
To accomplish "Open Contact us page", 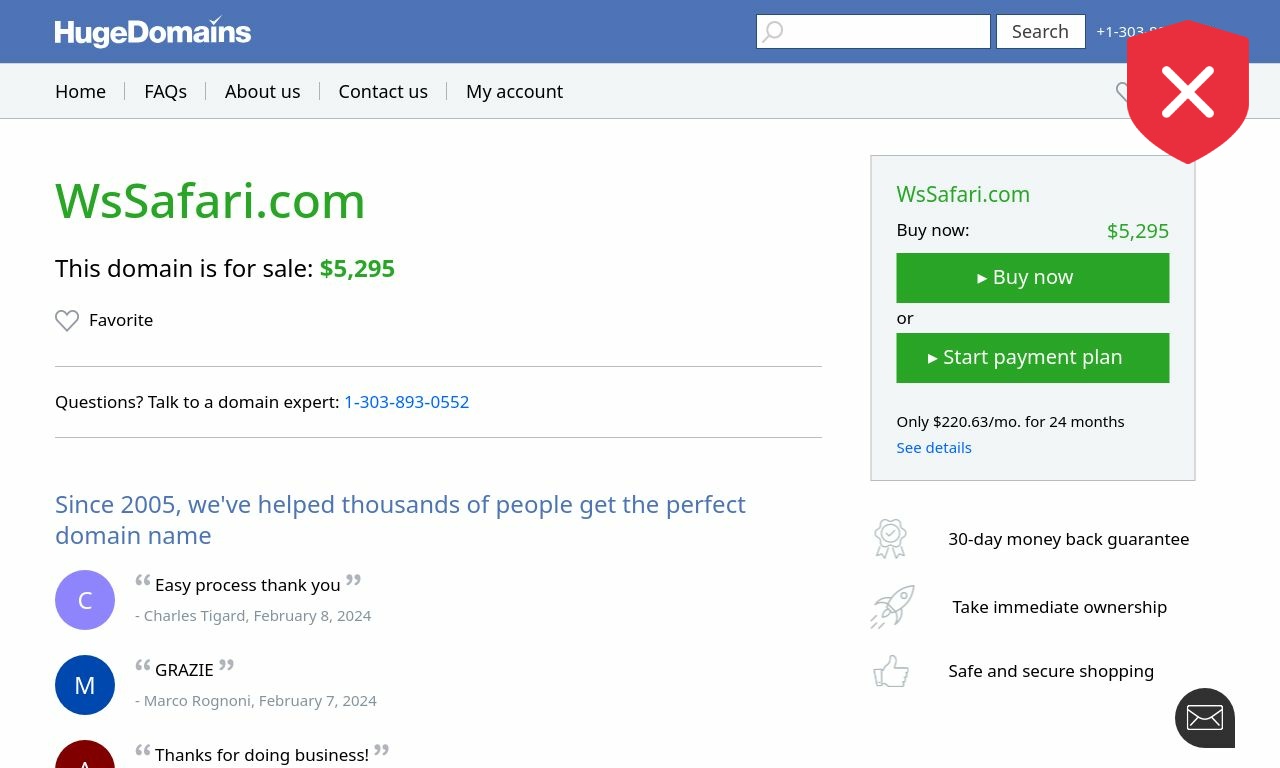I will click(383, 91).
